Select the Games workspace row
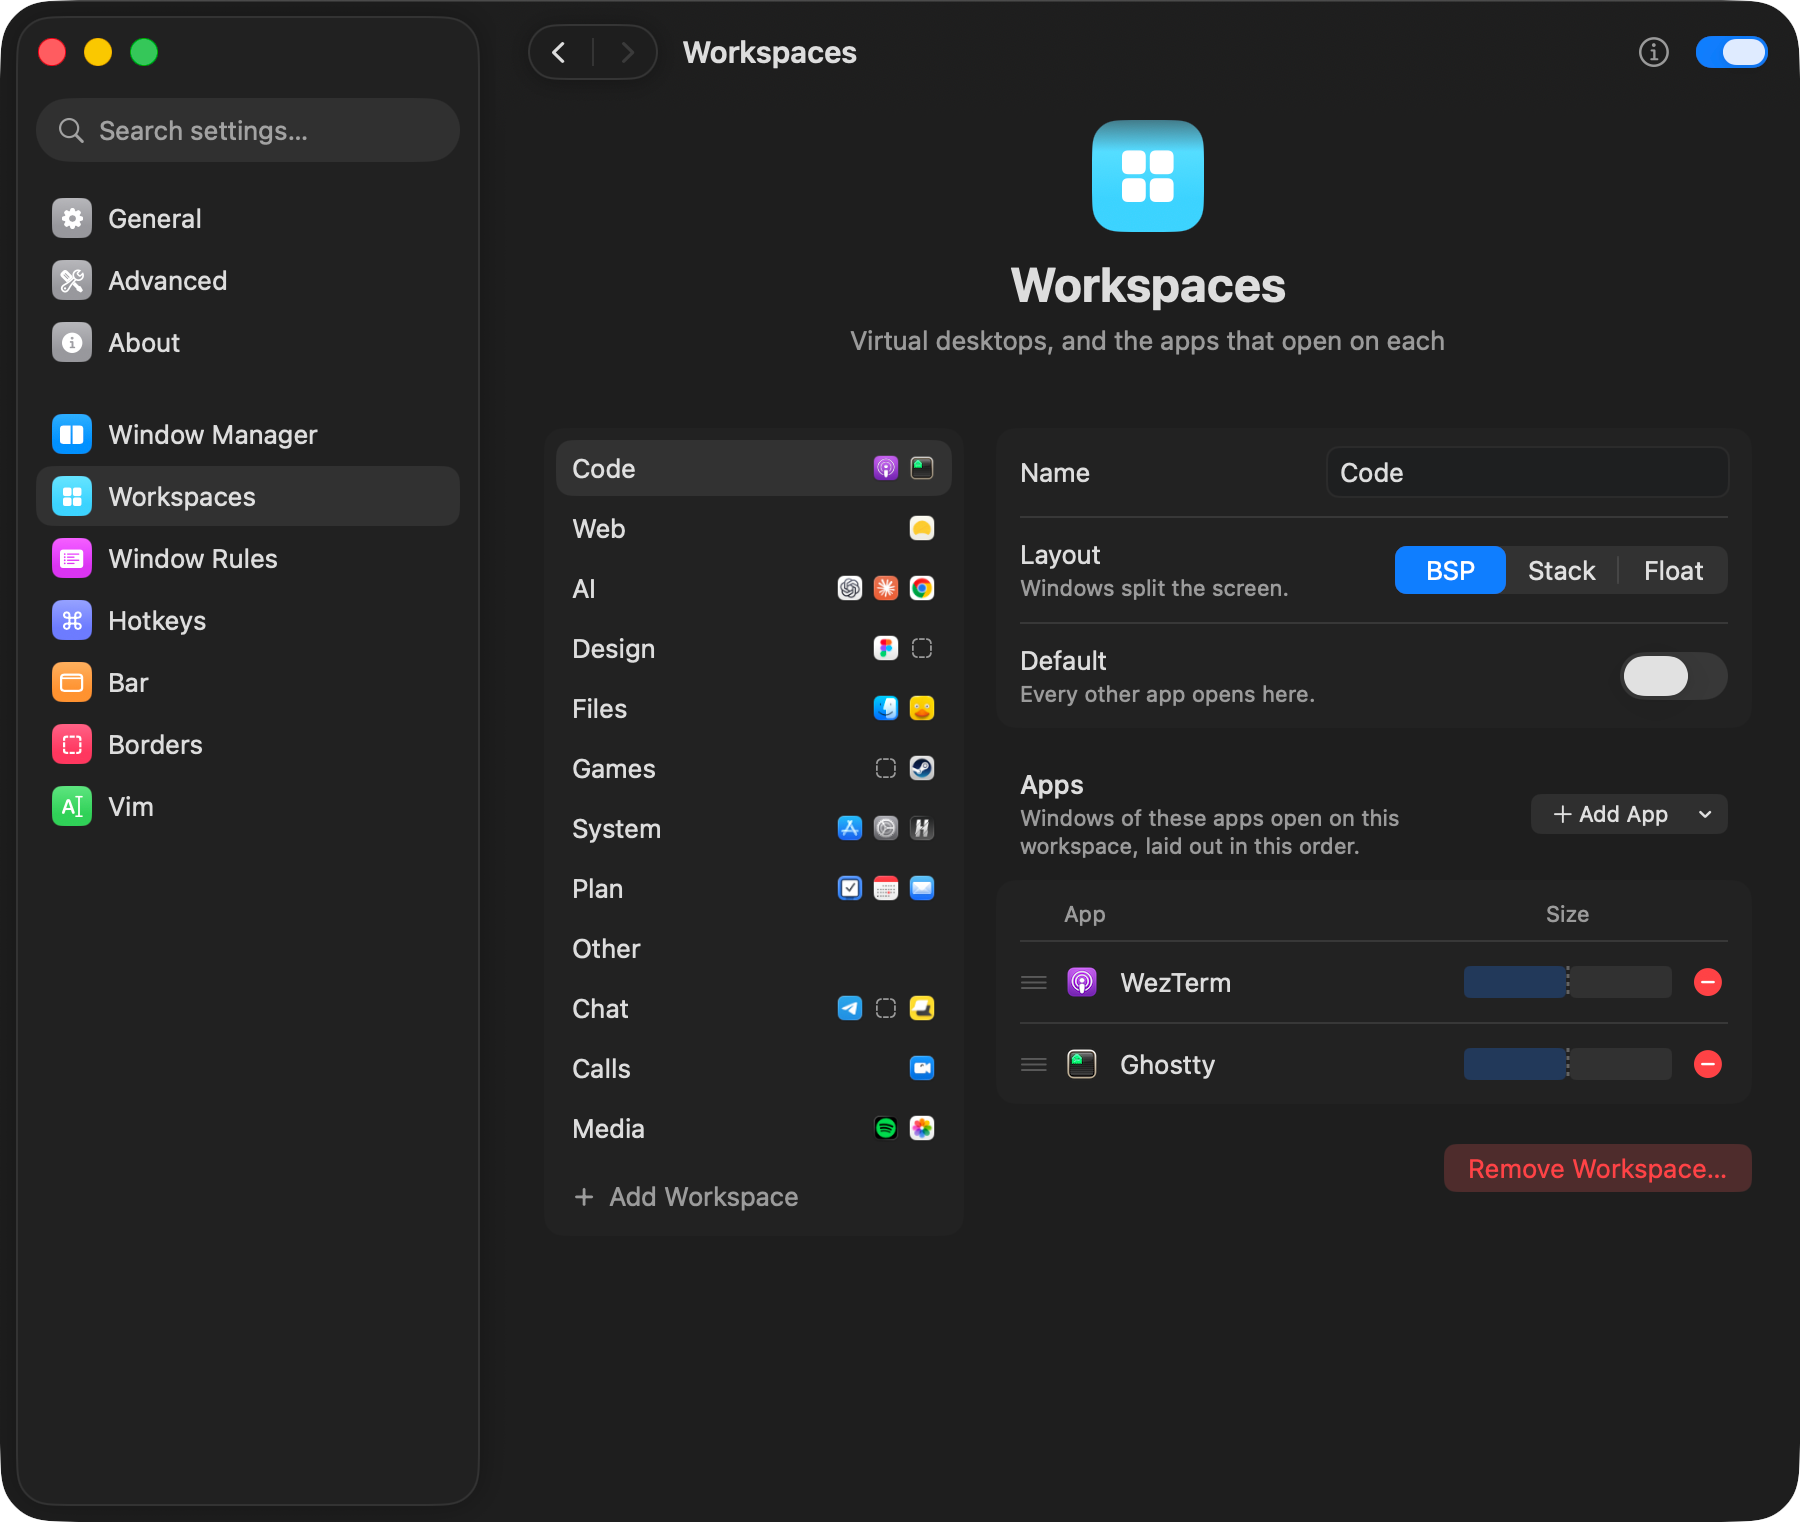1800x1522 pixels. click(754, 769)
